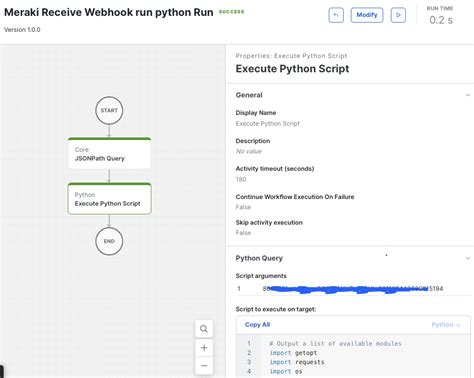The height and width of the screenshot is (378, 474).
Task: Select the JSONPath Query activity node
Action: (x=109, y=153)
